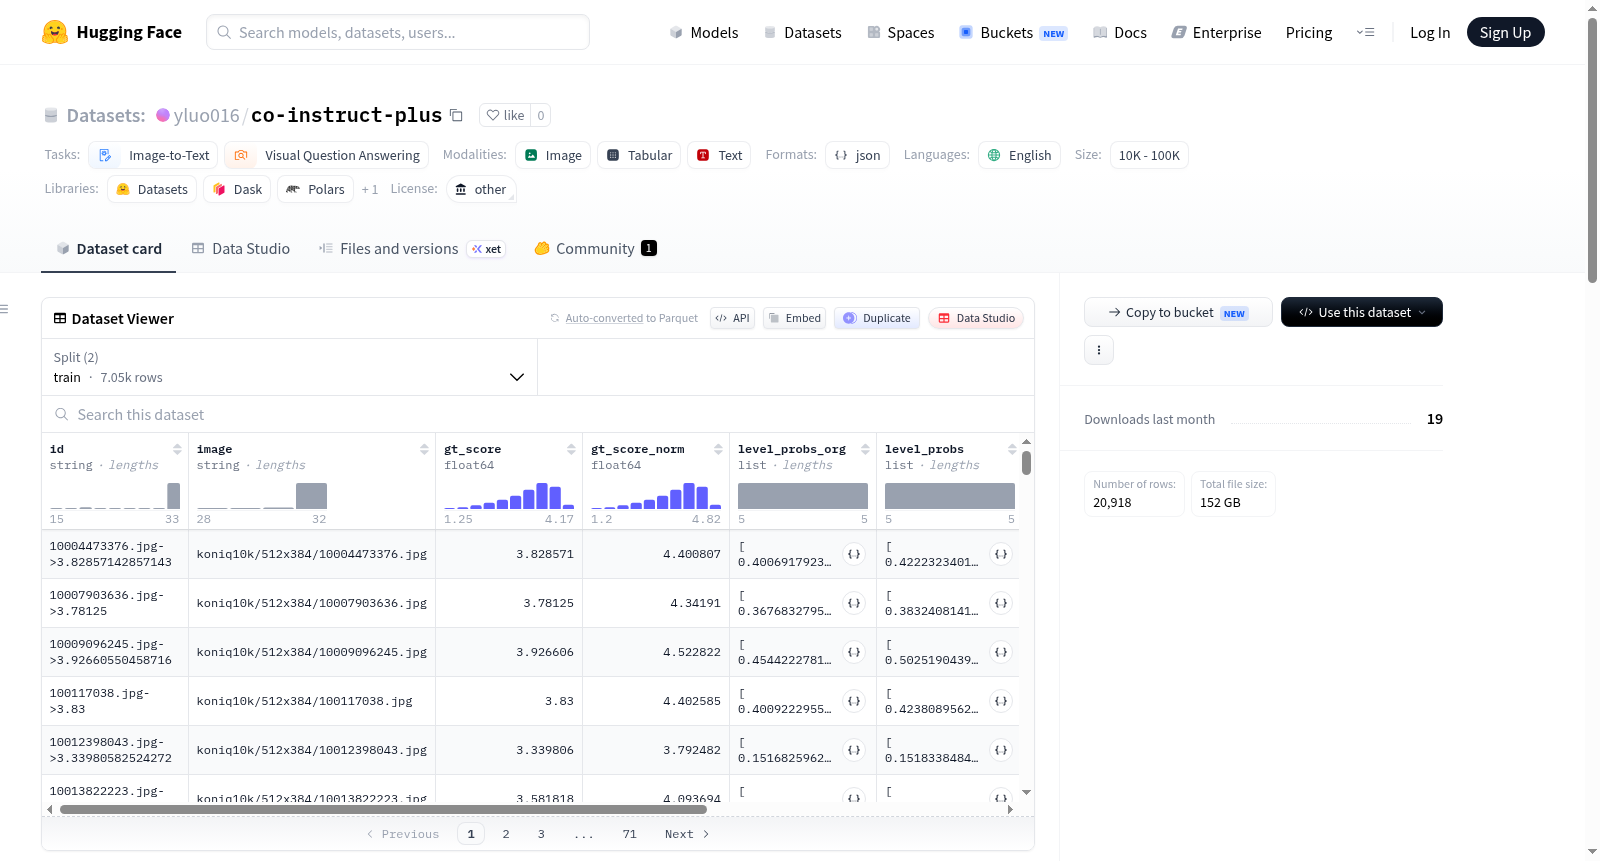Expand JSON for level_probs in 10004473376 row

pyautogui.click(x=1001, y=554)
